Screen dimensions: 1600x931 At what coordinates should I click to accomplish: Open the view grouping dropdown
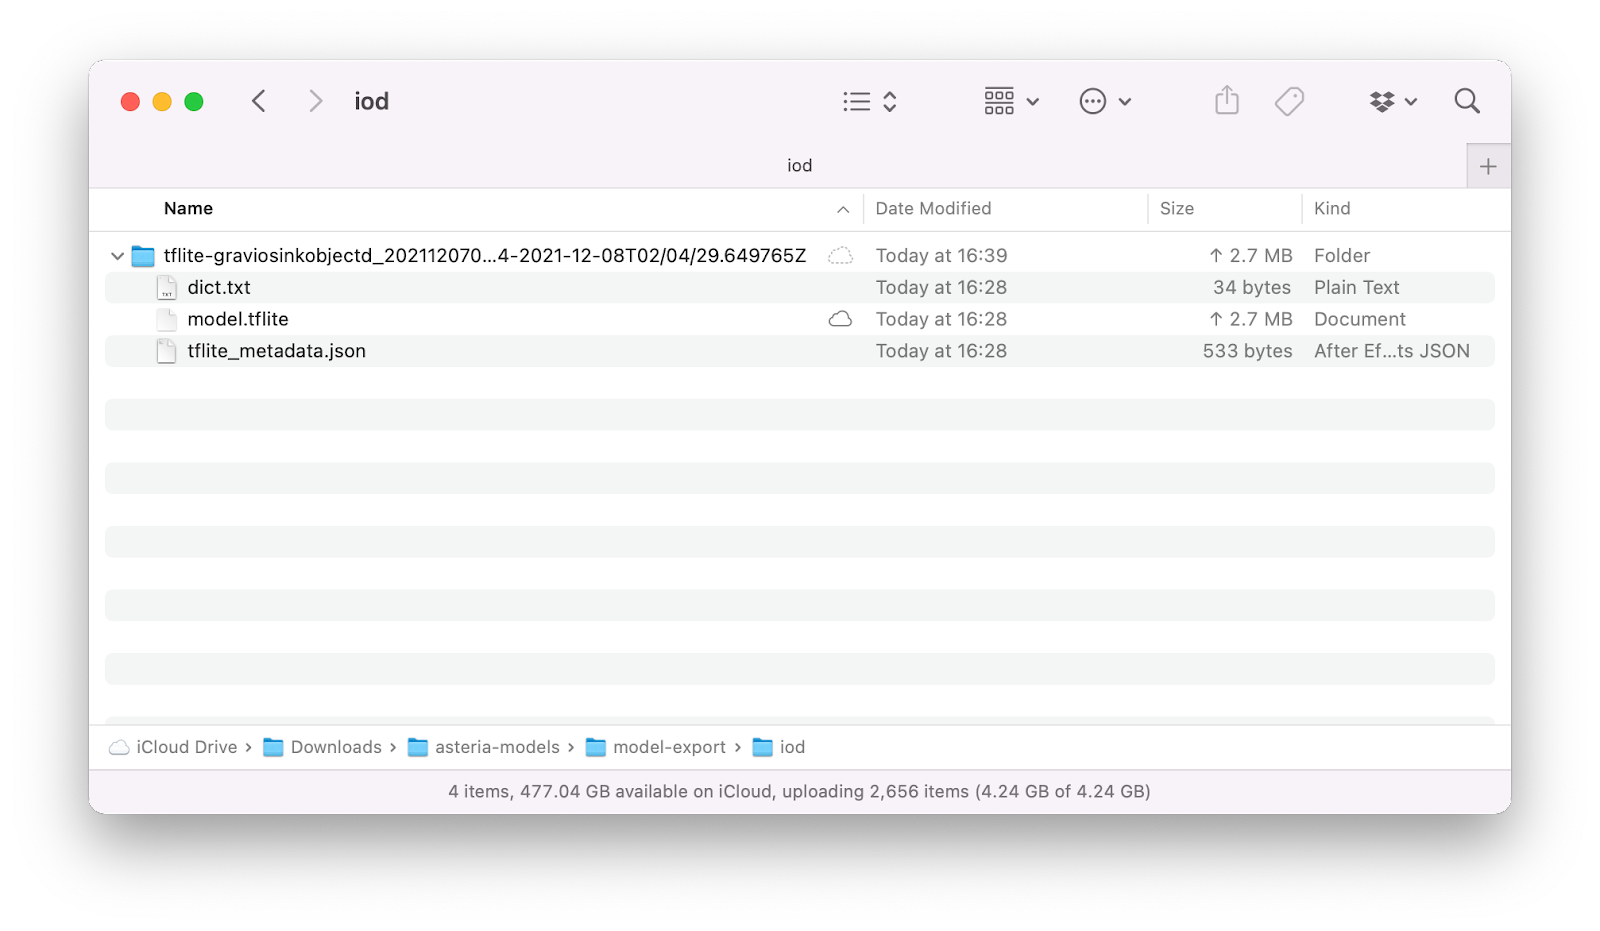coord(1010,101)
